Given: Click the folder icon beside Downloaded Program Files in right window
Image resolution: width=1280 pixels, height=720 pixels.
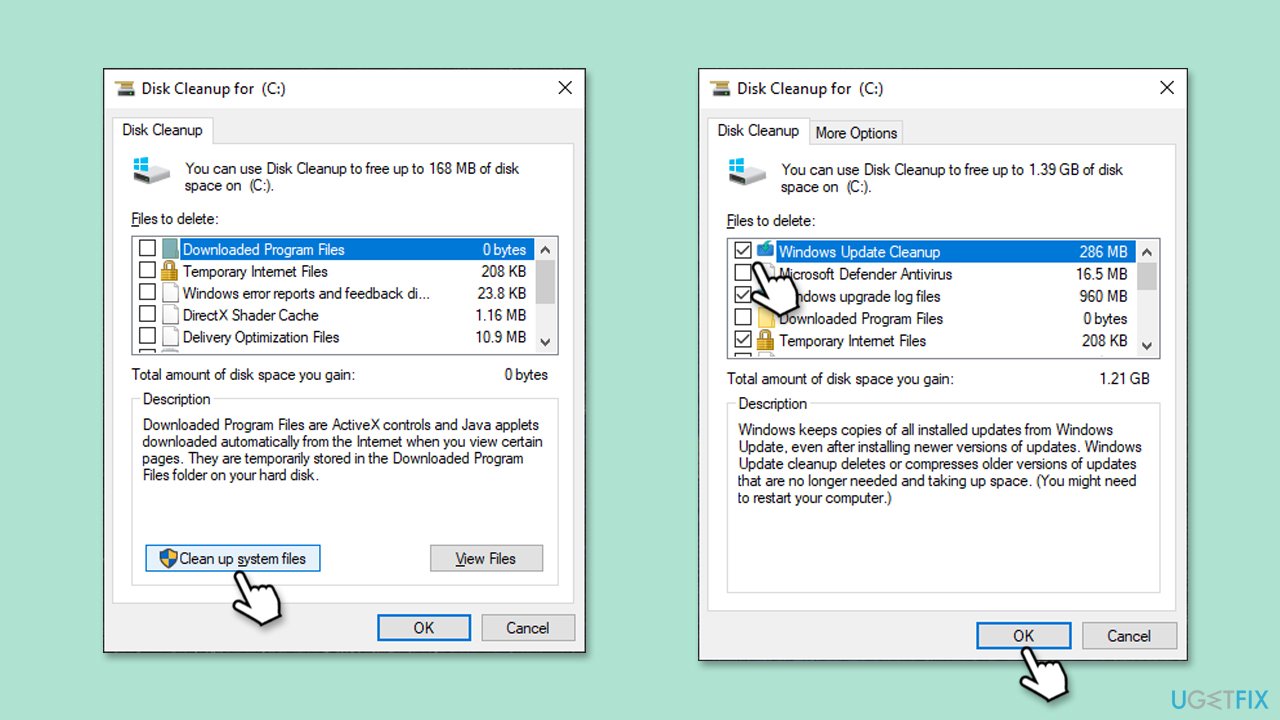Looking at the screenshot, I should pyautogui.click(x=767, y=318).
